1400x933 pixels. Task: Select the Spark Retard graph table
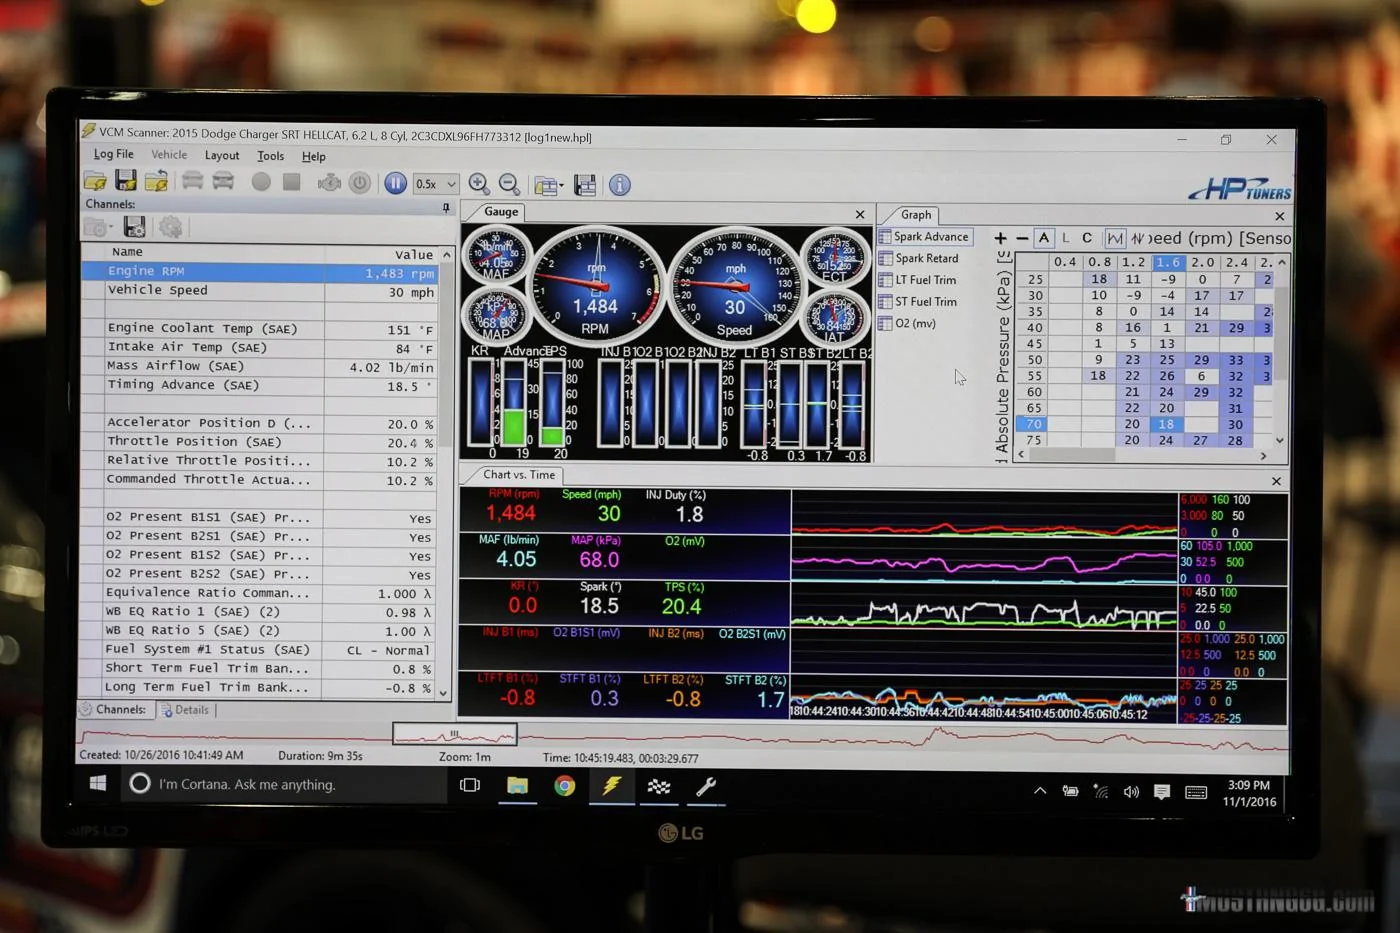pyautogui.click(x=919, y=258)
